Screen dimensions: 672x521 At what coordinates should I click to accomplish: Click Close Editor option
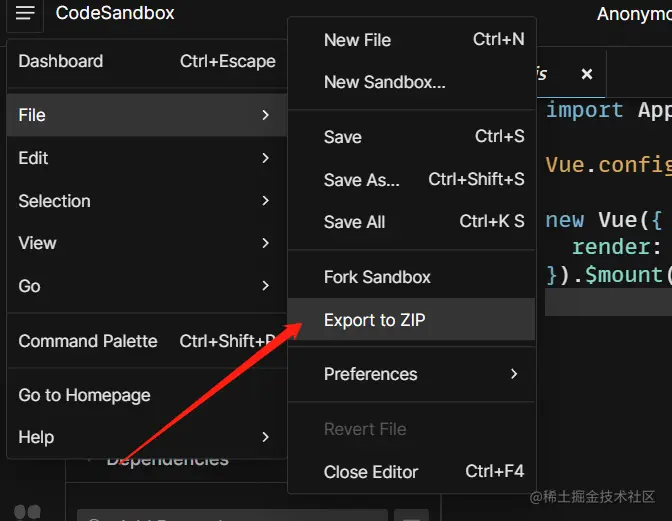[411, 472]
